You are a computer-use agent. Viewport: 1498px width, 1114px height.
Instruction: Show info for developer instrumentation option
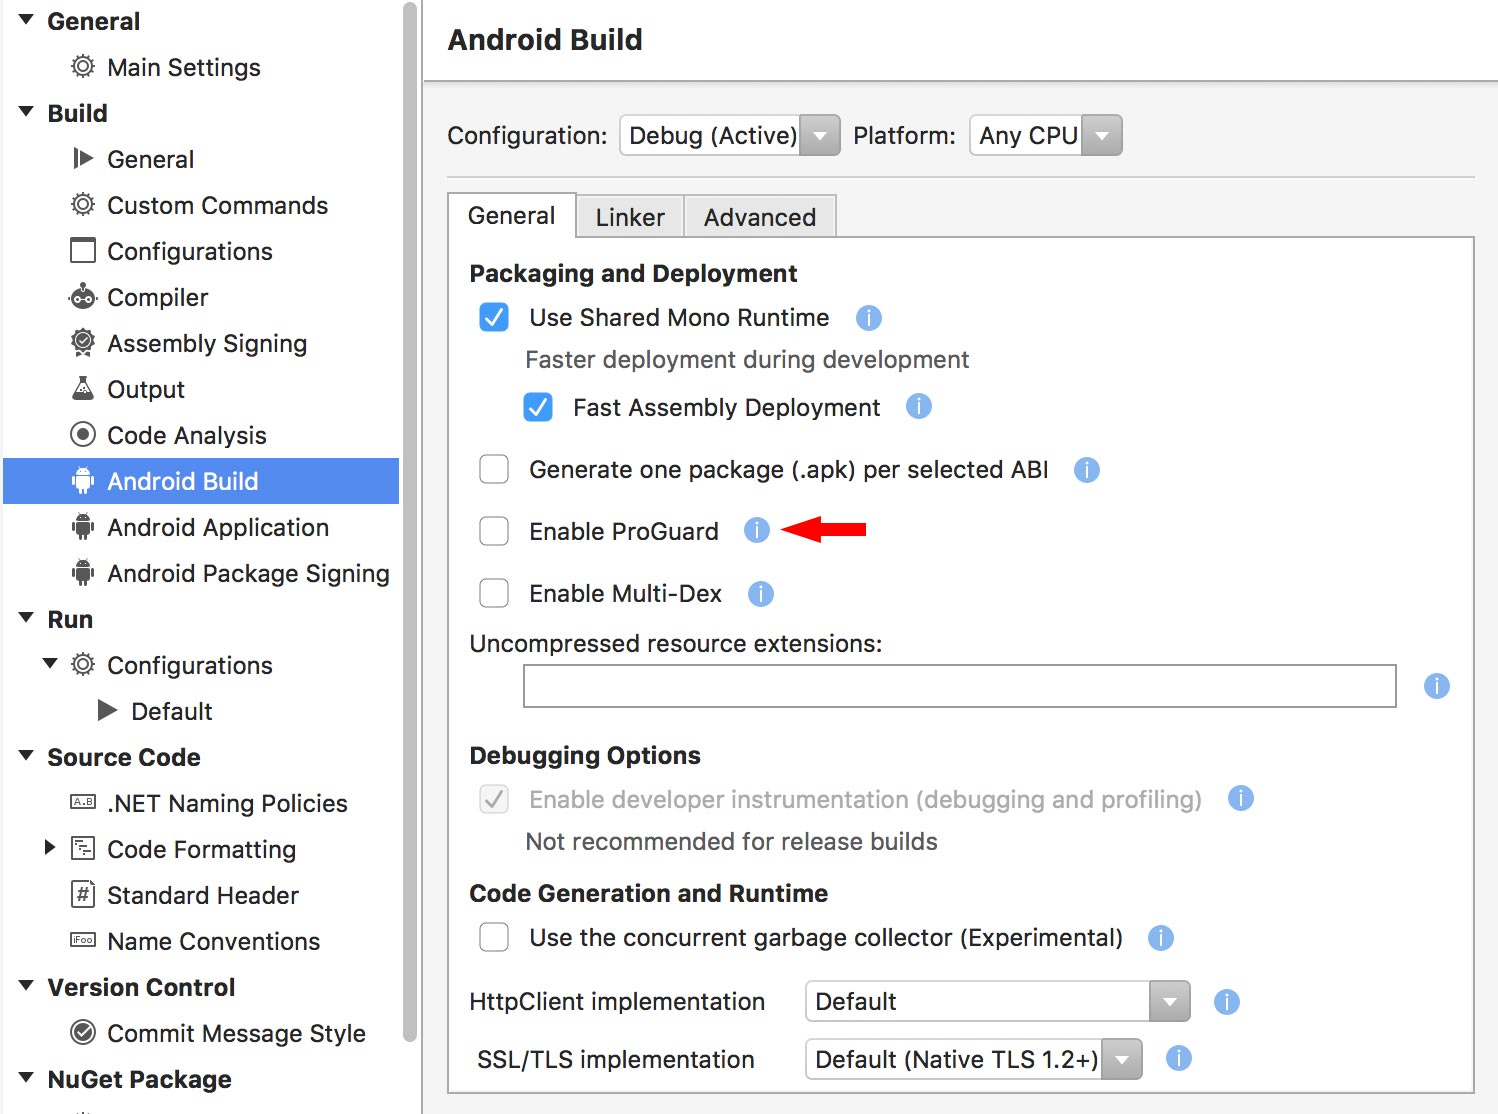(1241, 798)
